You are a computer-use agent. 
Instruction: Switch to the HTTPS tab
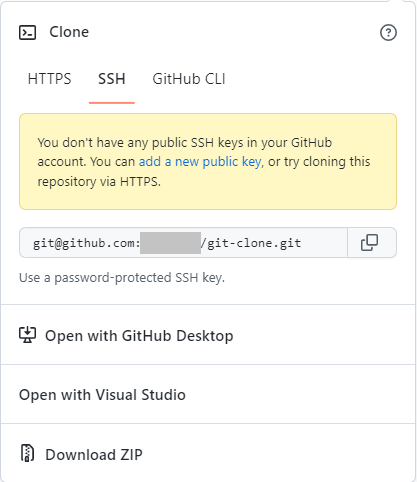click(x=49, y=79)
